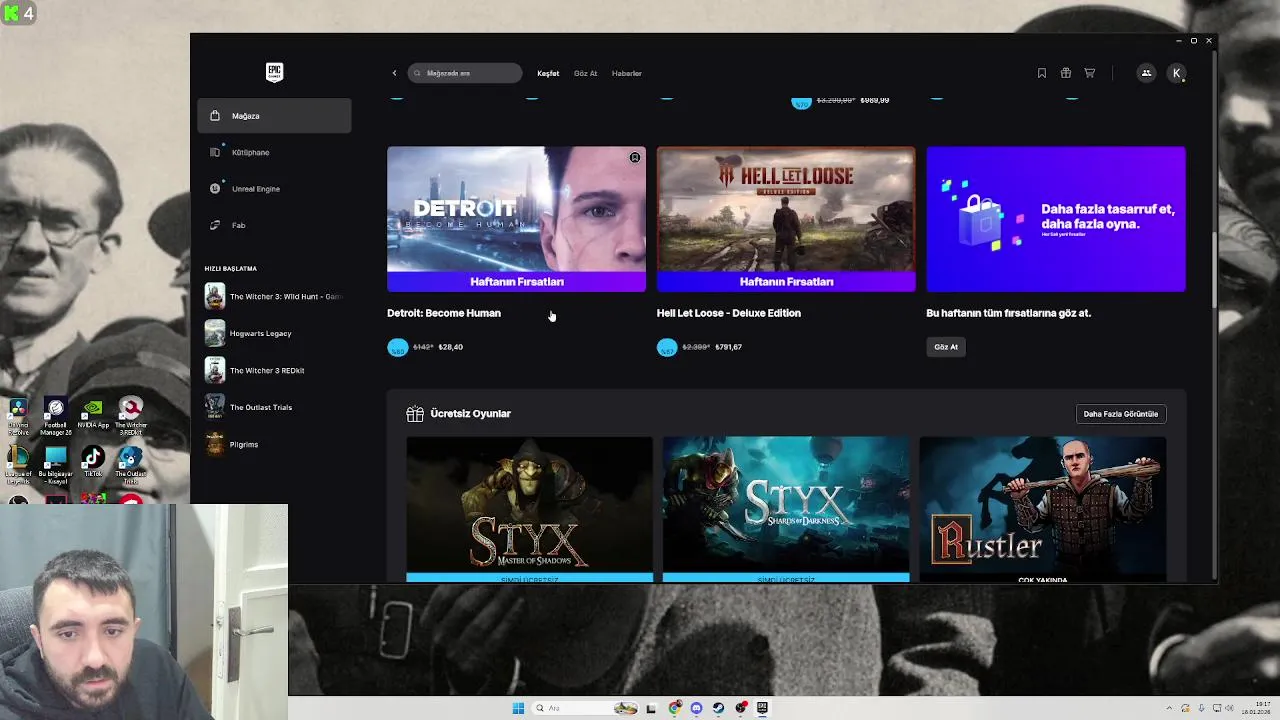Launch The Witcher 3 REDkit from sidebar icon

tap(215, 370)
